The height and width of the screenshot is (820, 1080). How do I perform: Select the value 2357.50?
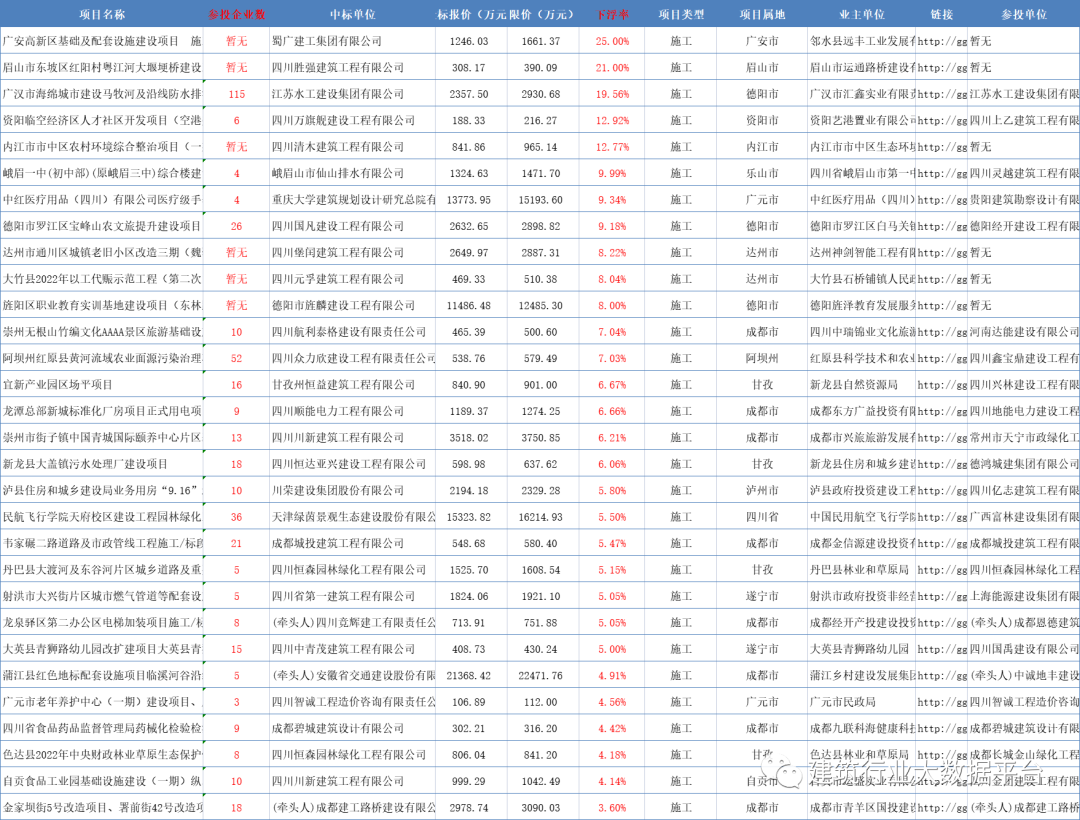(469, 94)
